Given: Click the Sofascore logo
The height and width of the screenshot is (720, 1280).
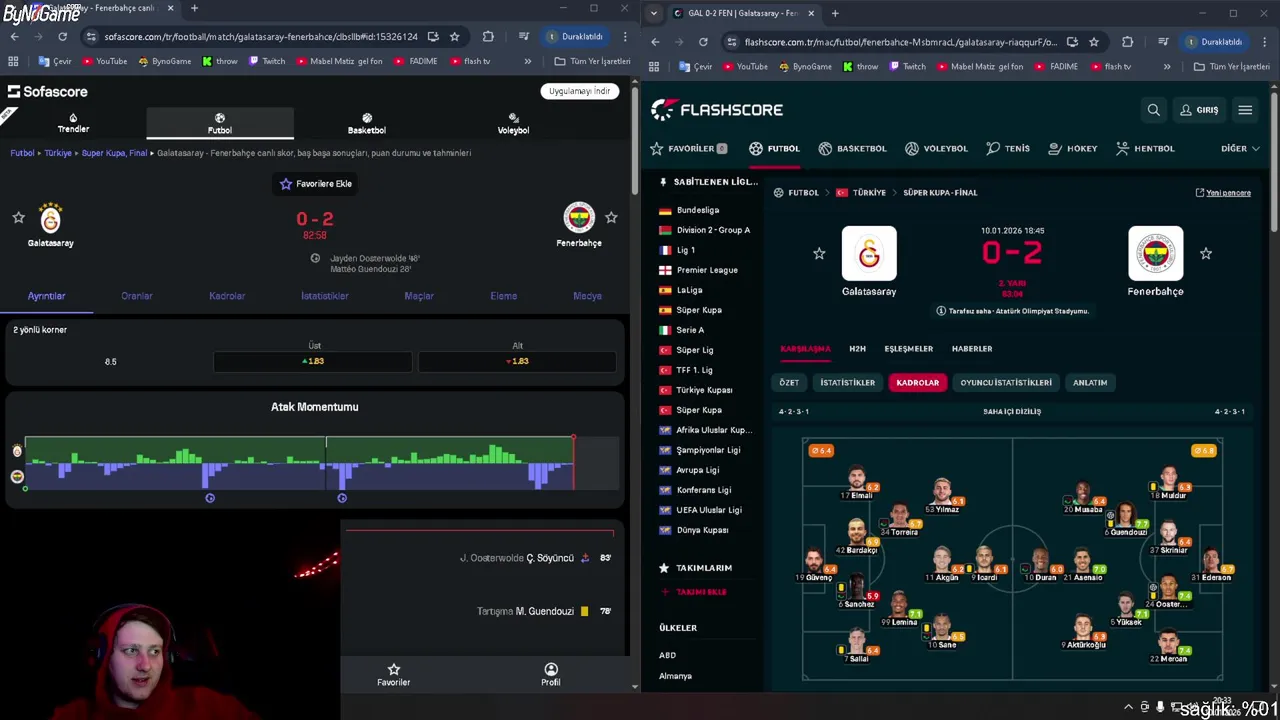Looking at the screenshot, I should point(48,91).
